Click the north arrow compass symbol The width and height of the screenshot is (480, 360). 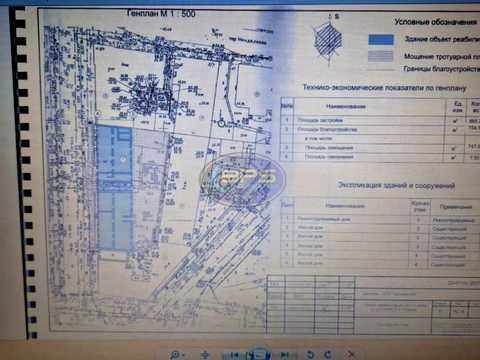[x=329, y=39]
